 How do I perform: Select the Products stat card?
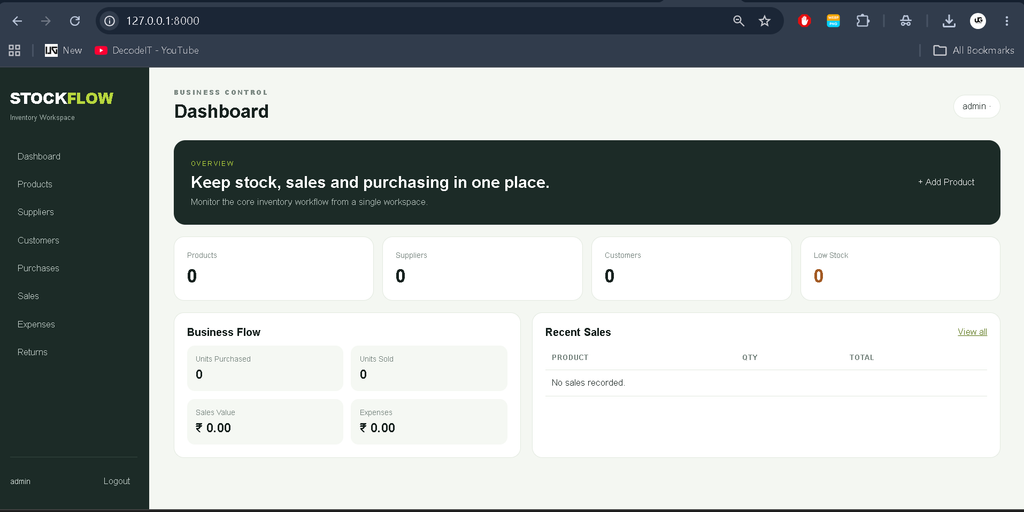pos(274,268)
